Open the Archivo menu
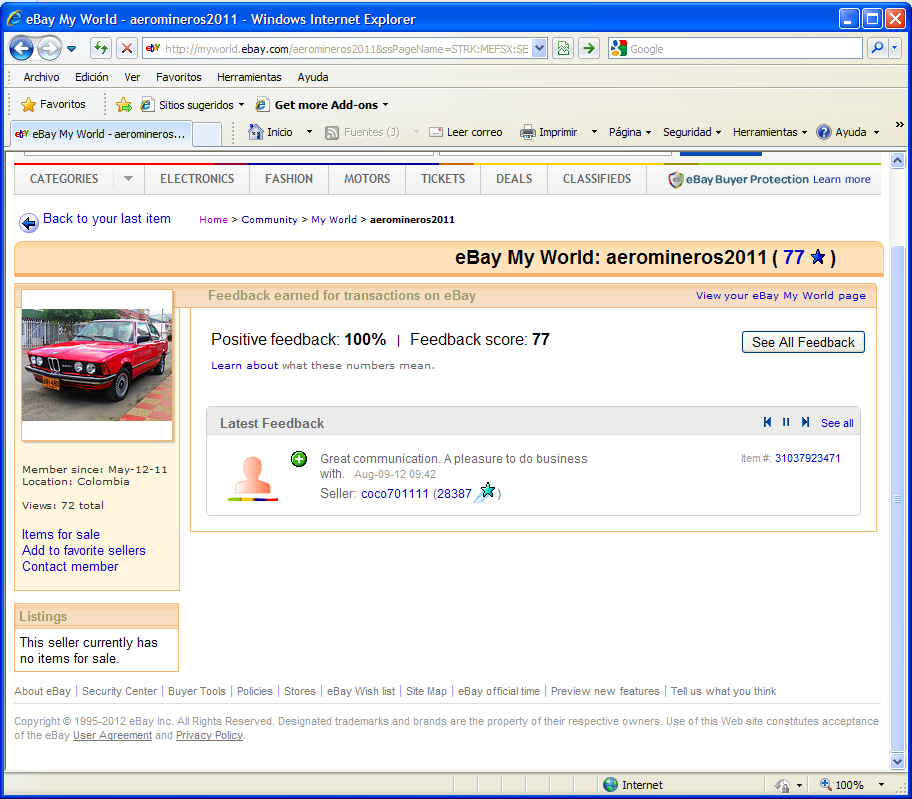The image size is (912, 799). point(41,77)
